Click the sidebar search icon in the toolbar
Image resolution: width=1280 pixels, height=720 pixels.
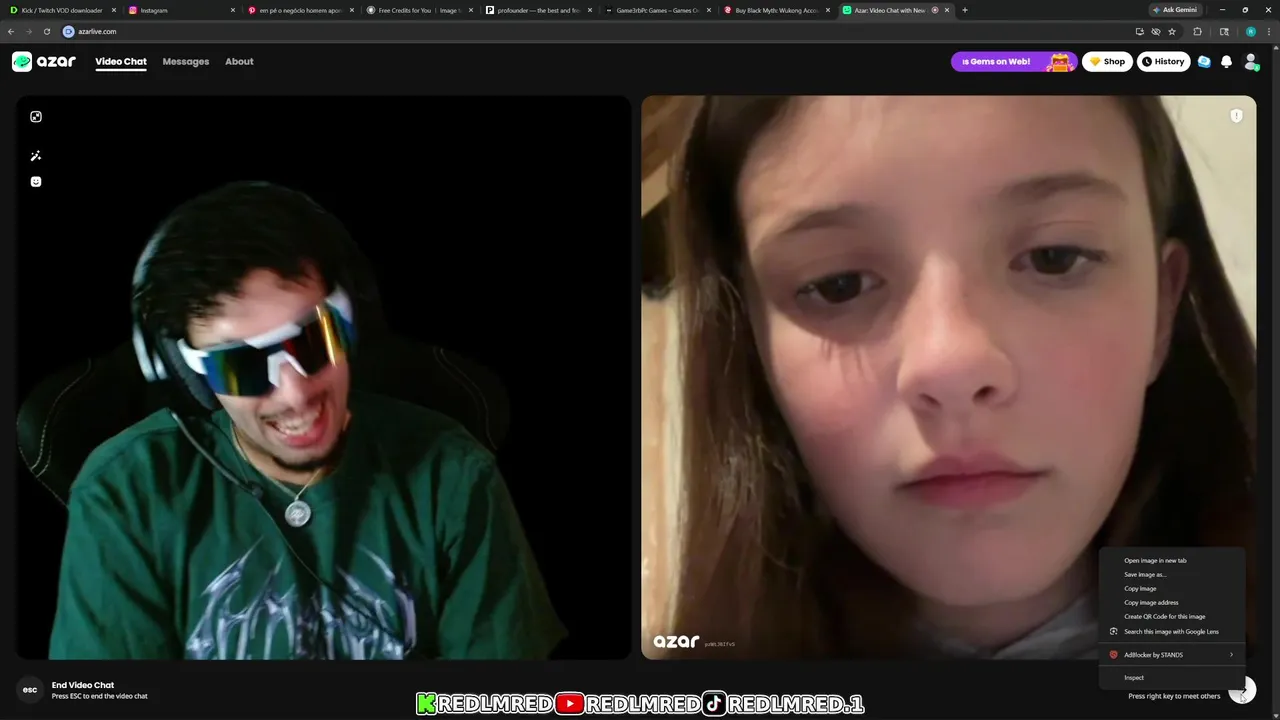1224,31
